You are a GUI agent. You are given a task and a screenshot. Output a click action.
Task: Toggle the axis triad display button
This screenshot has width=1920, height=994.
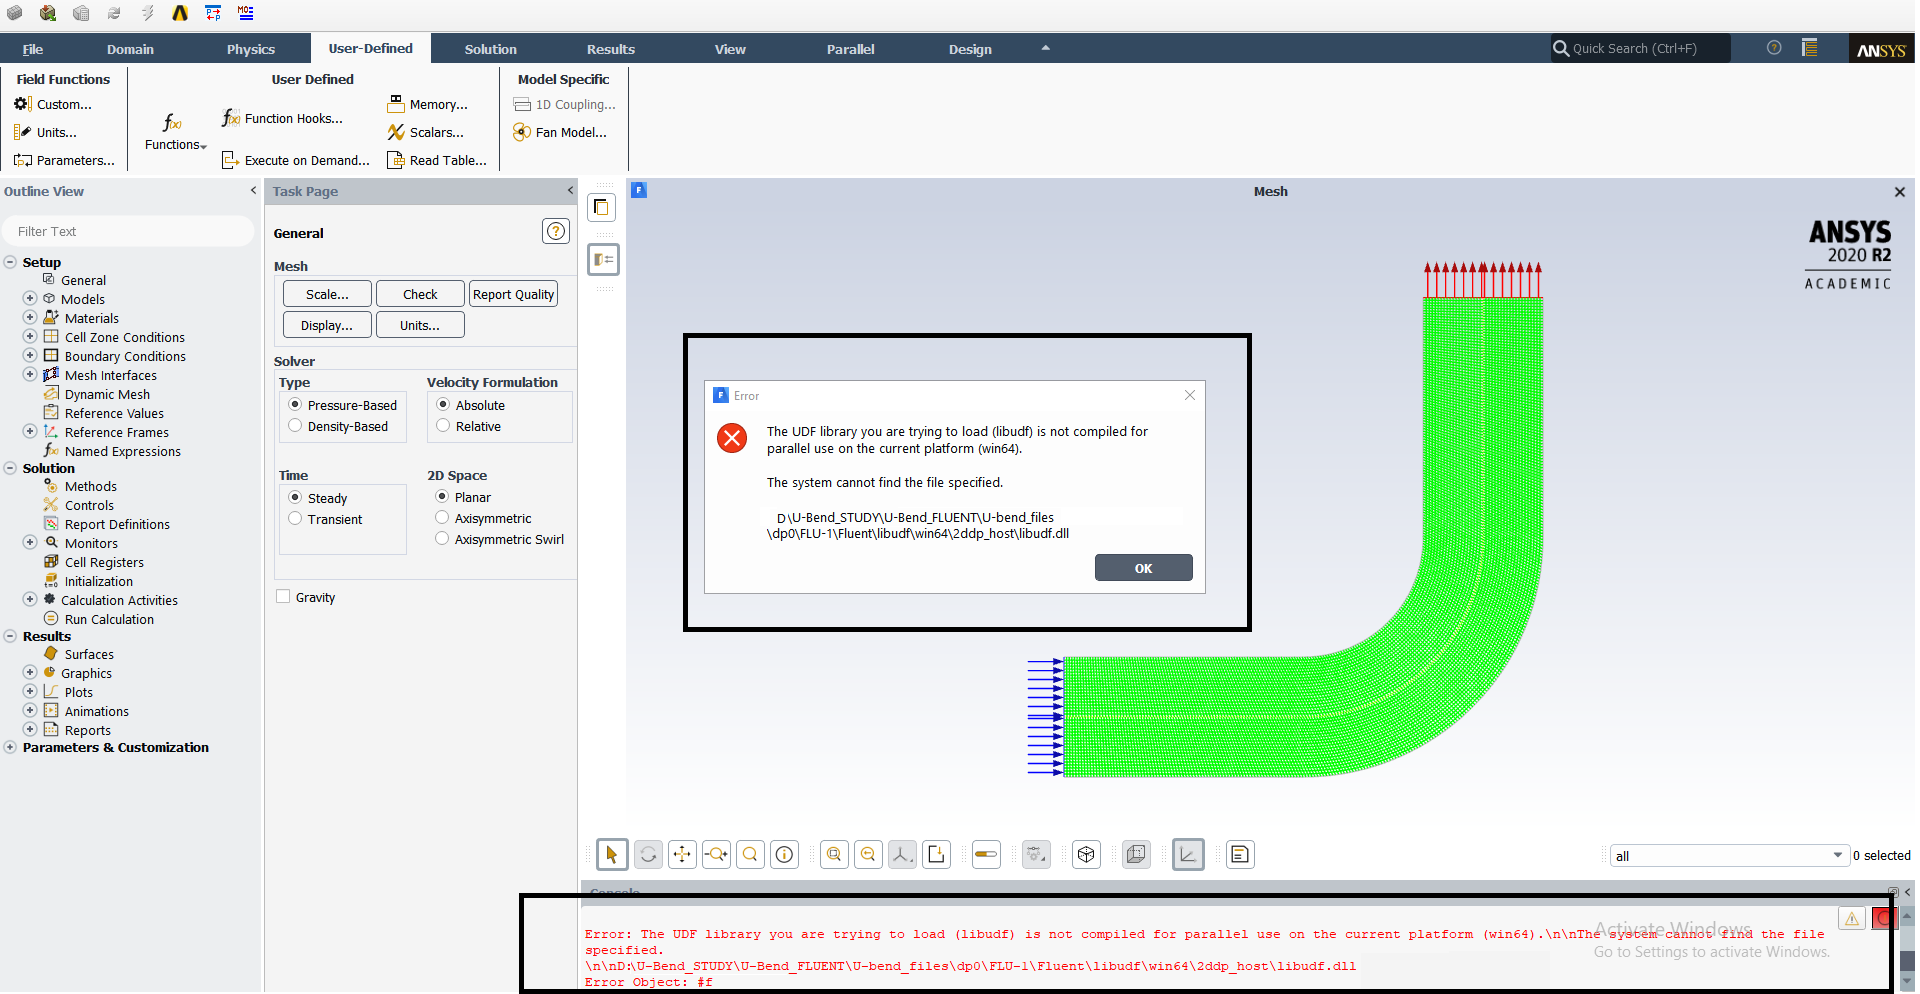[1188, 854]
